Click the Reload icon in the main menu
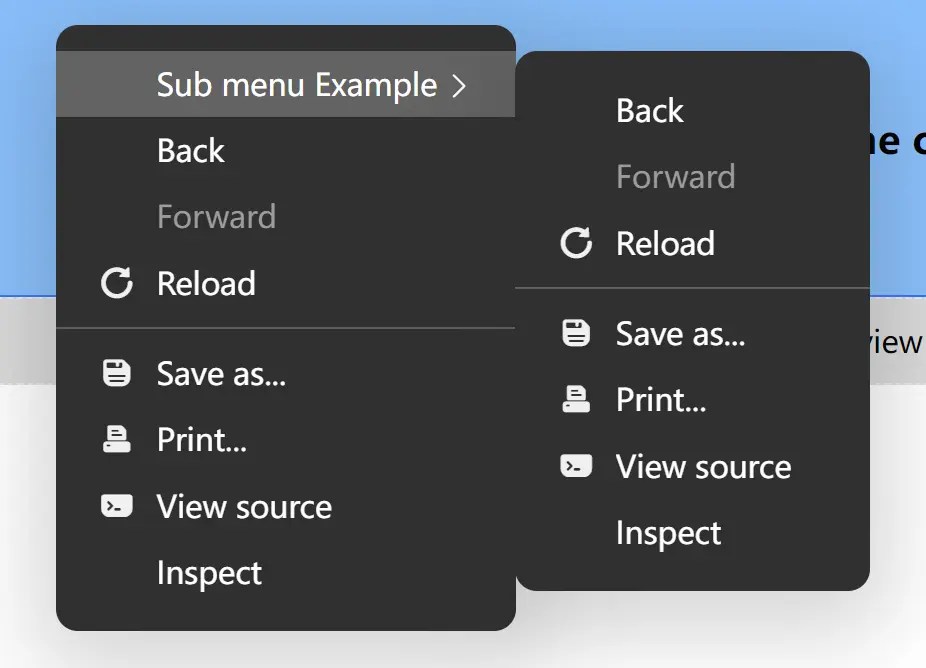Screen dimensions: 926x668 point(117,283)
